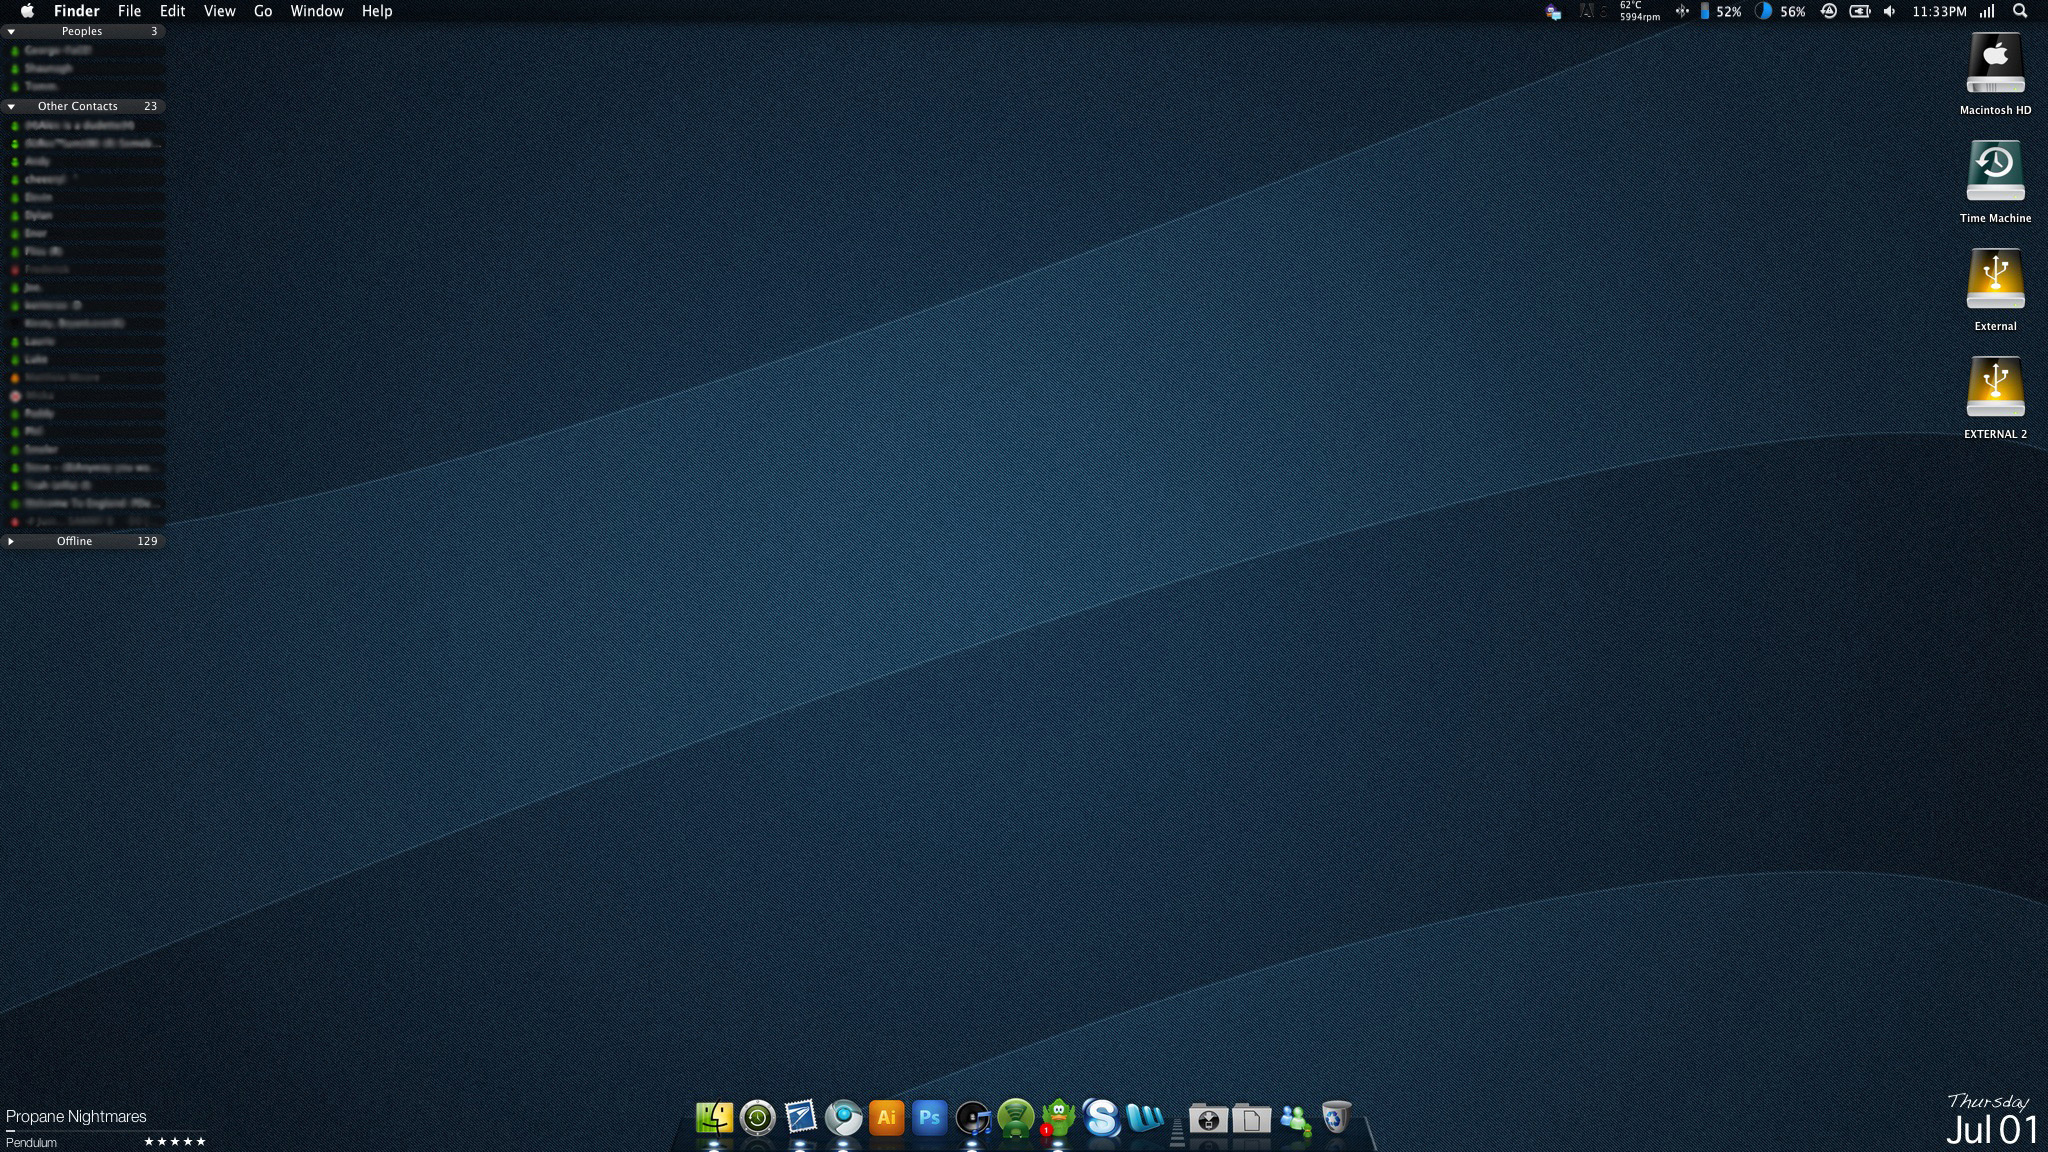Open Adium green duck icon

pos(1058,1118)
